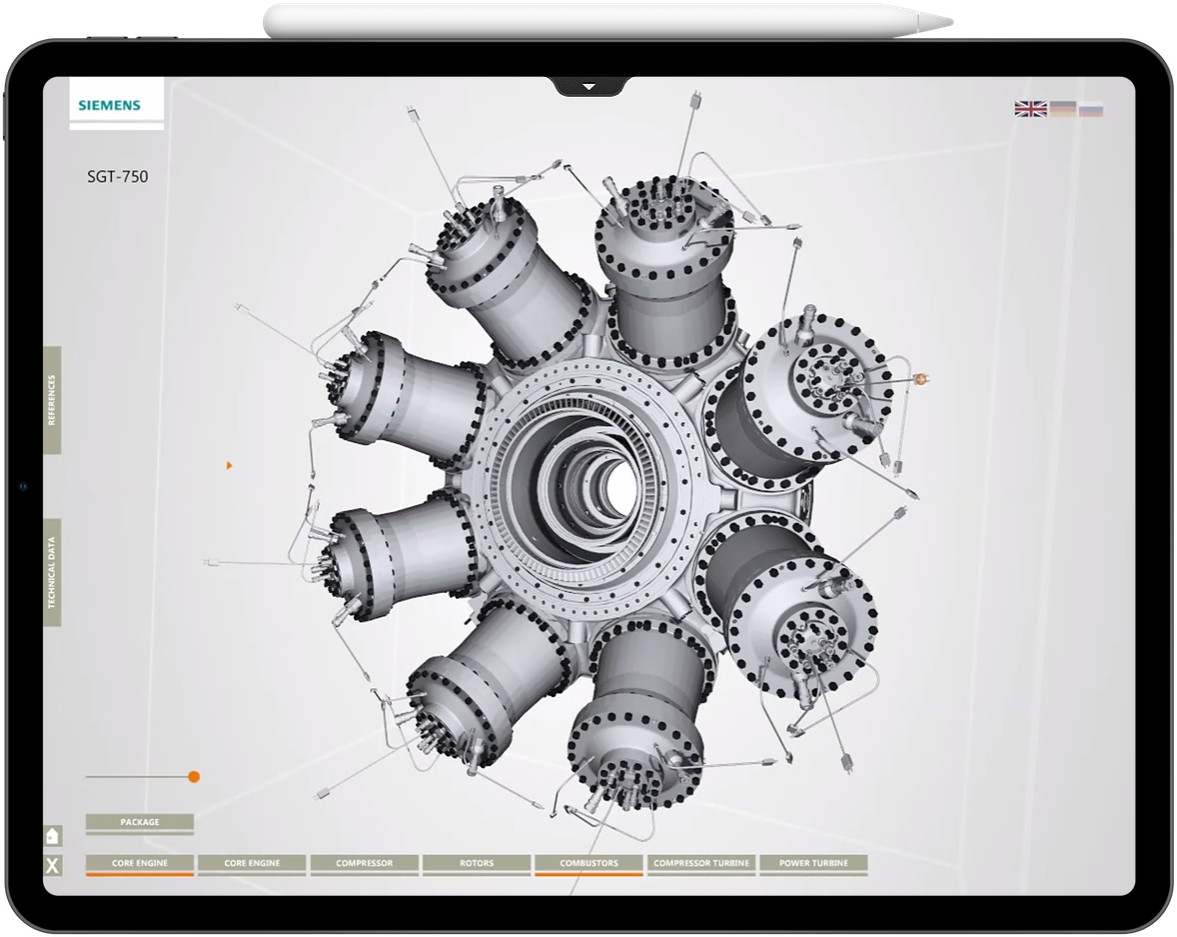
Task: Click the orange arrow marker beside the engine
Action: 229,464
